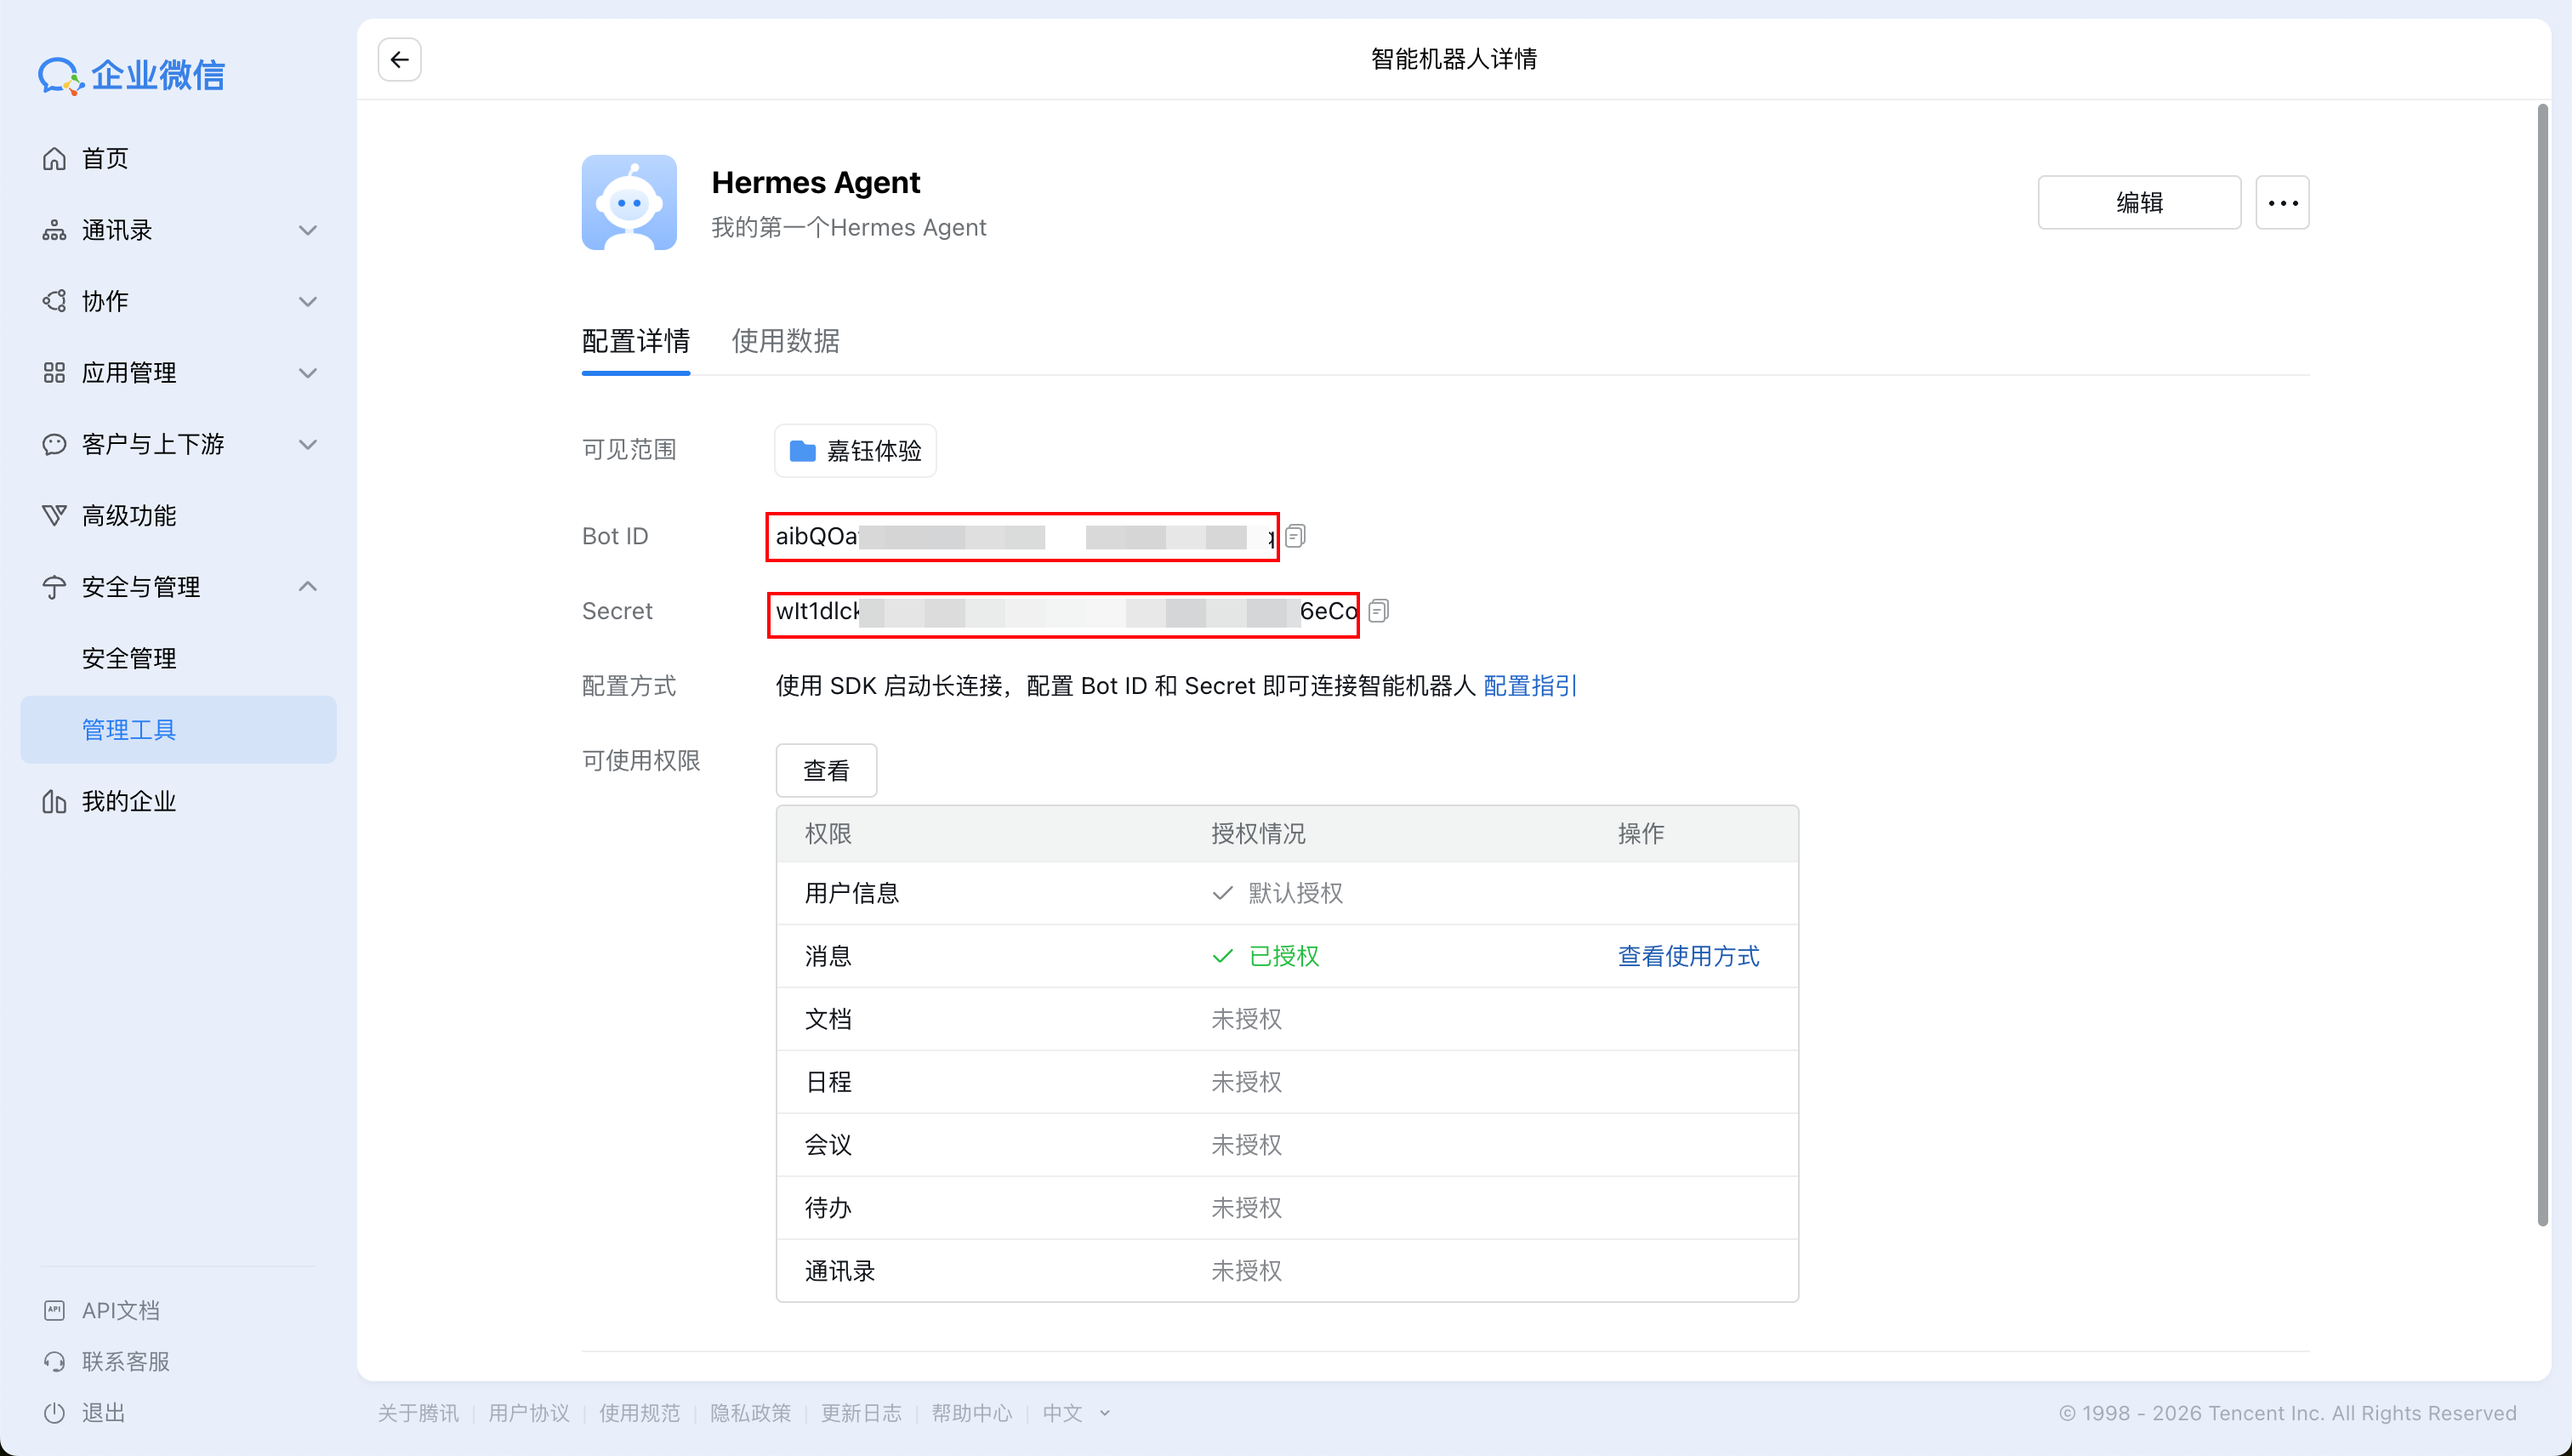This screenshot has width=2572, height=1456.
Task: Open the 中文 language dropdown
Action: (1076, 1413)
